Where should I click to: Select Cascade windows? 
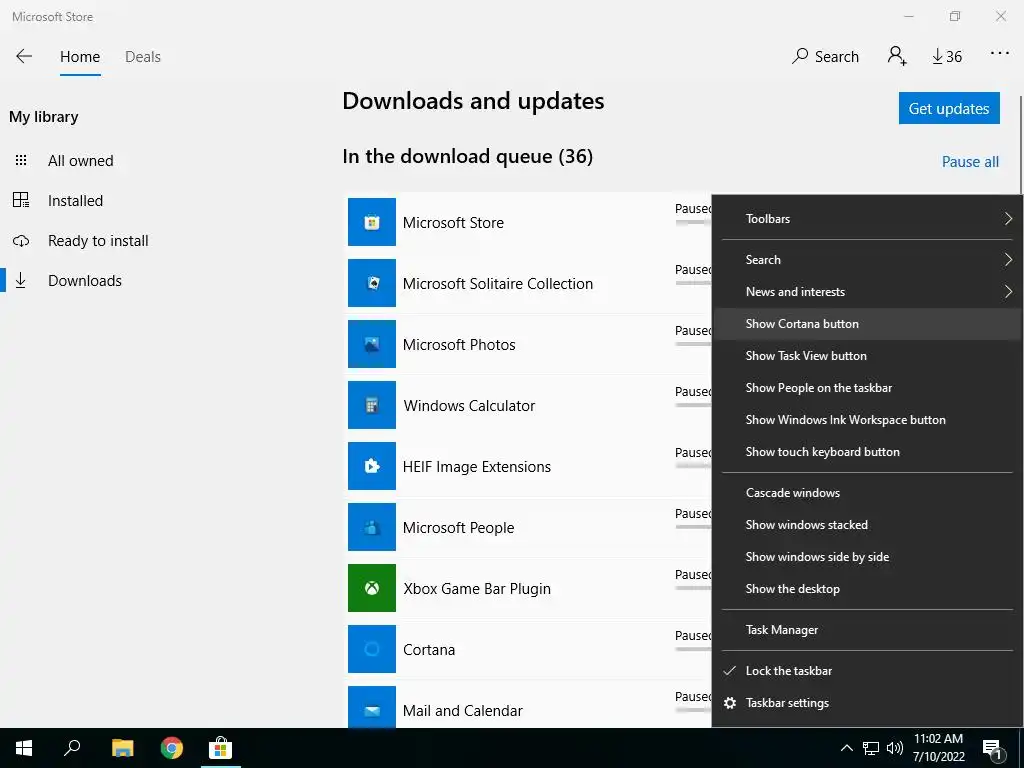click(867, 493)
